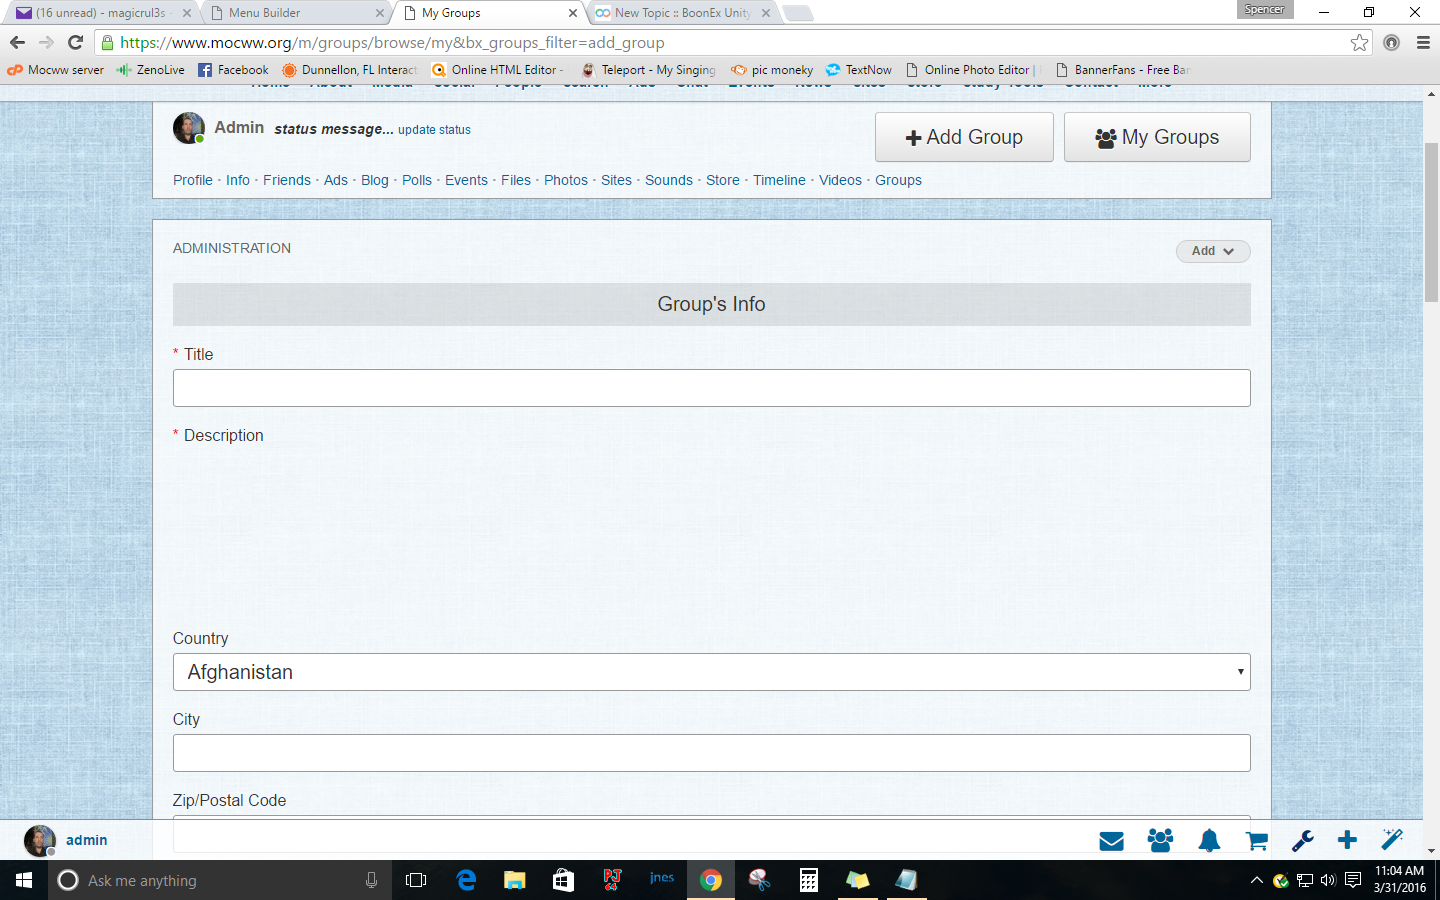
Task: Open the ZenoLive bookmark
Action: (151, 70)
